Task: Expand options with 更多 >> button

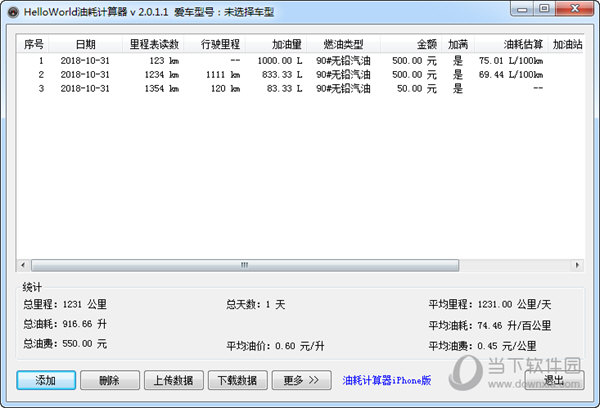Action: 302,380
